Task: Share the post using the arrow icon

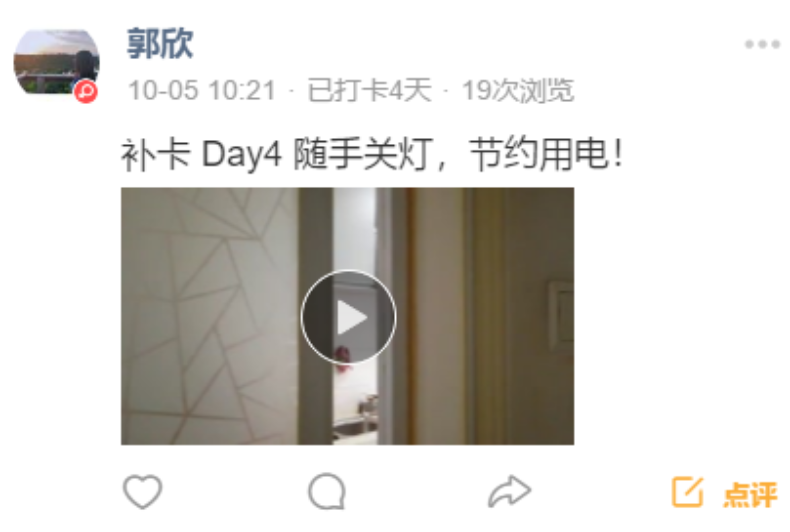Action: pyautogui.click(x=509, y=491)
